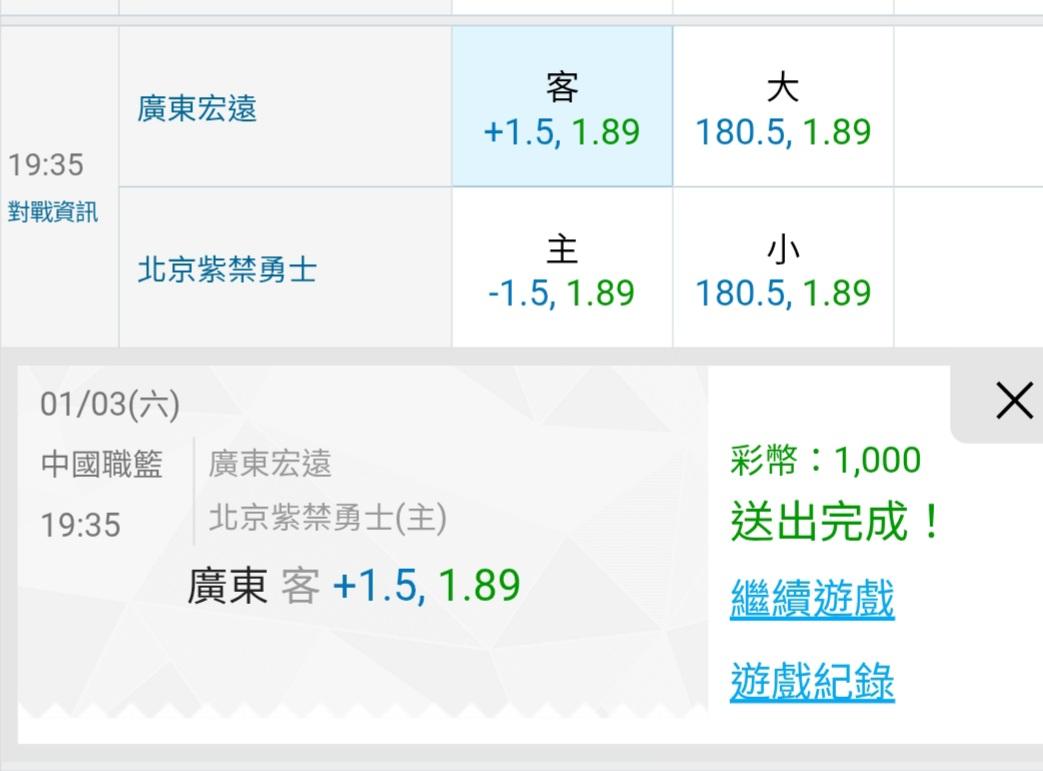The width and height of the screenshot is (1043, 771).
Task: Click the 彩幣：1,000 stake amount
Action: [x=826, y=460]
